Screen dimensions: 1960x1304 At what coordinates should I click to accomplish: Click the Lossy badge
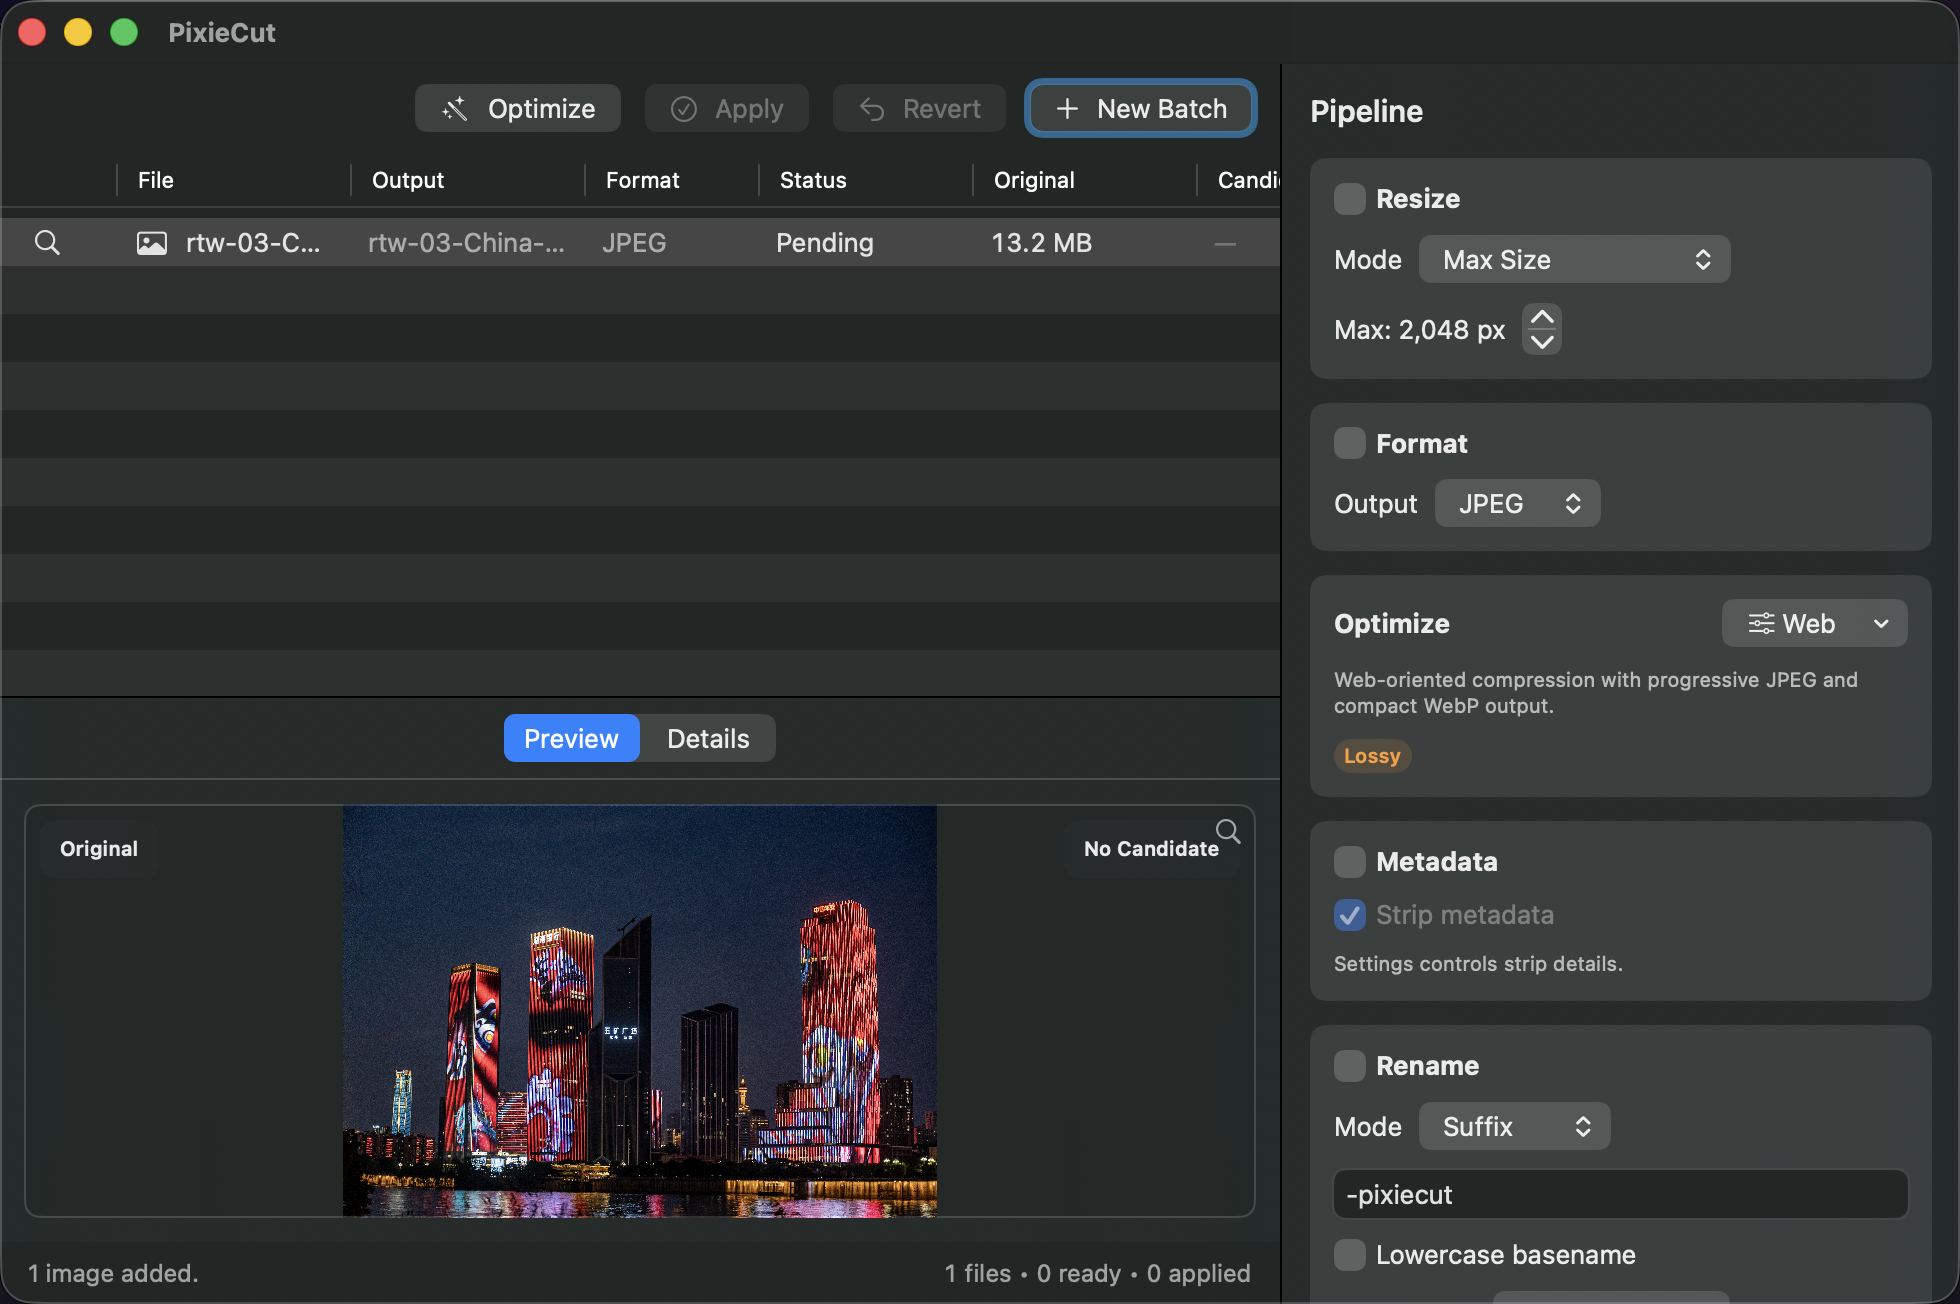pyautogui.click(x=1372, y=756)
